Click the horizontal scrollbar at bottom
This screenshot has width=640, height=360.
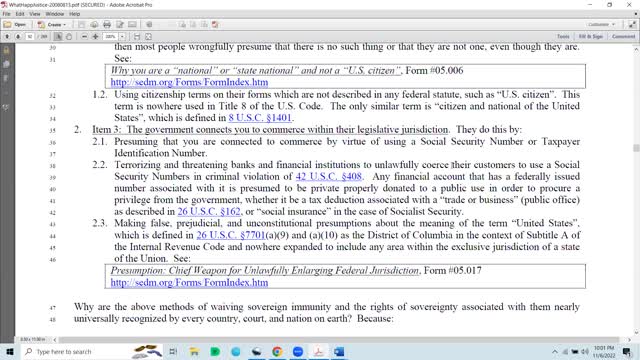pyautogui.click(x=339, y=339)
